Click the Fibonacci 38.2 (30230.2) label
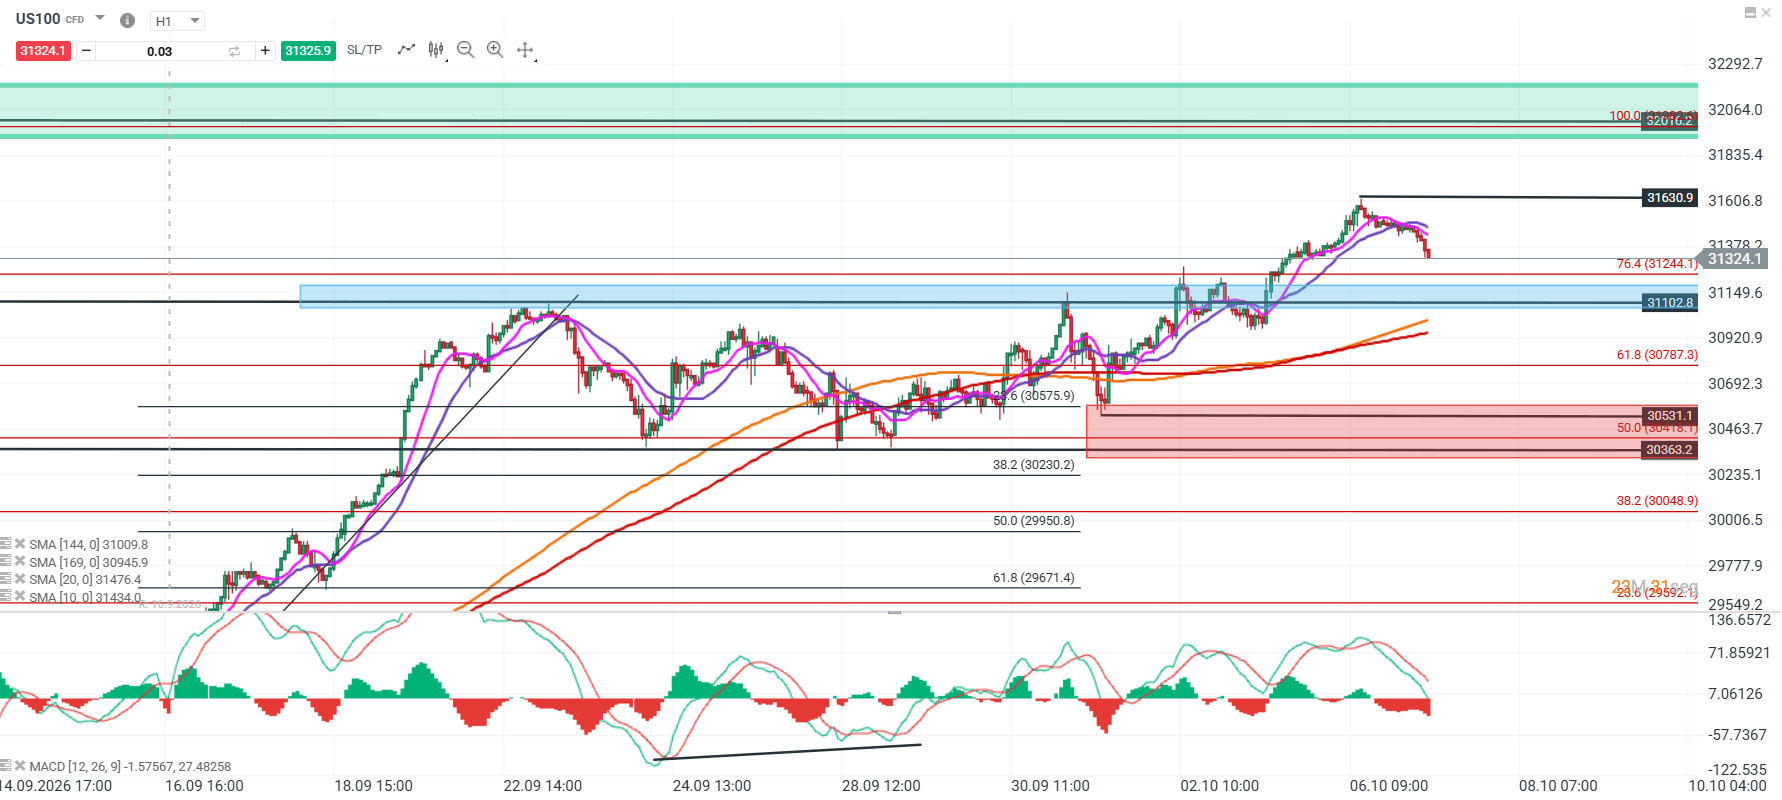The image size is (1782, 800). [1033, 465]
